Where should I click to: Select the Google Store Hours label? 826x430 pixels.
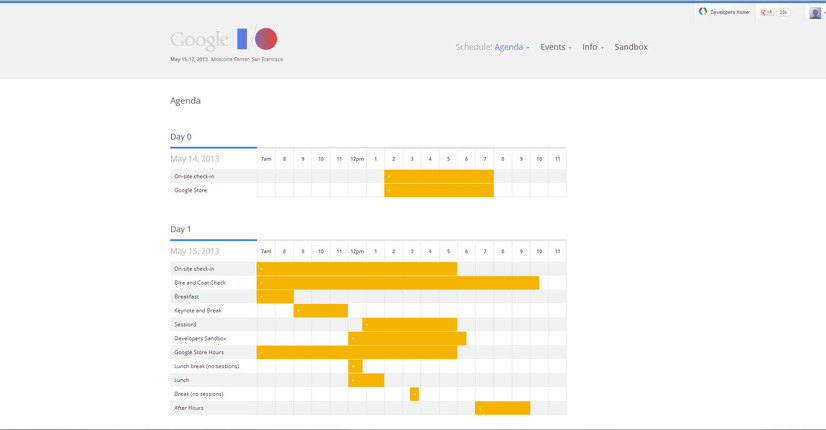[199, 353]
